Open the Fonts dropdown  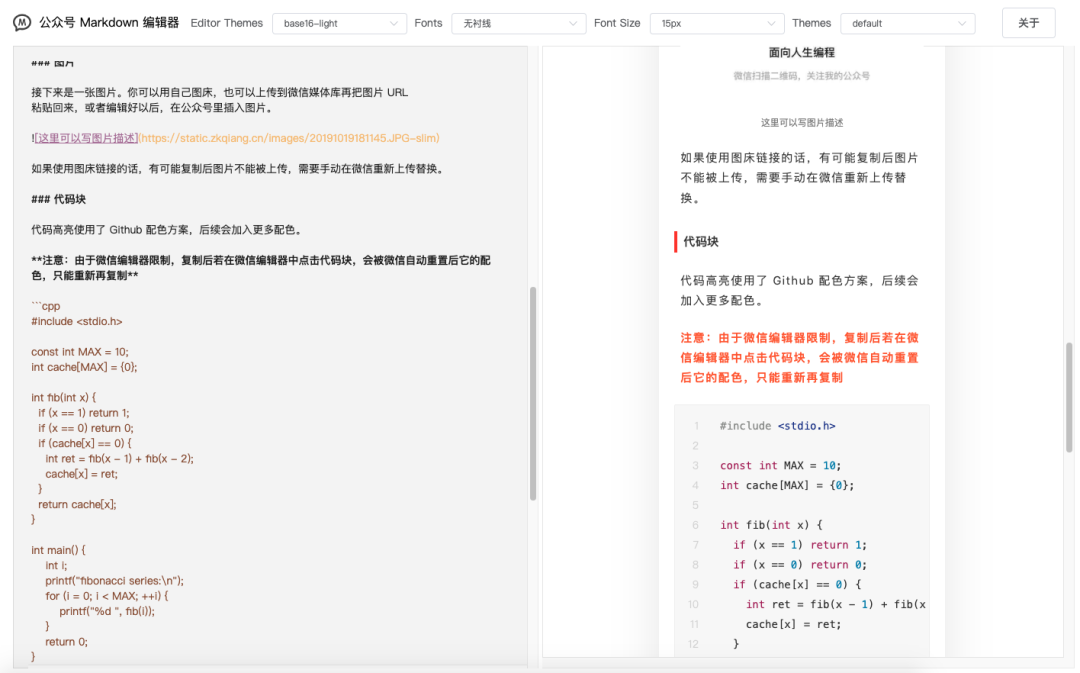click(518, 23)
